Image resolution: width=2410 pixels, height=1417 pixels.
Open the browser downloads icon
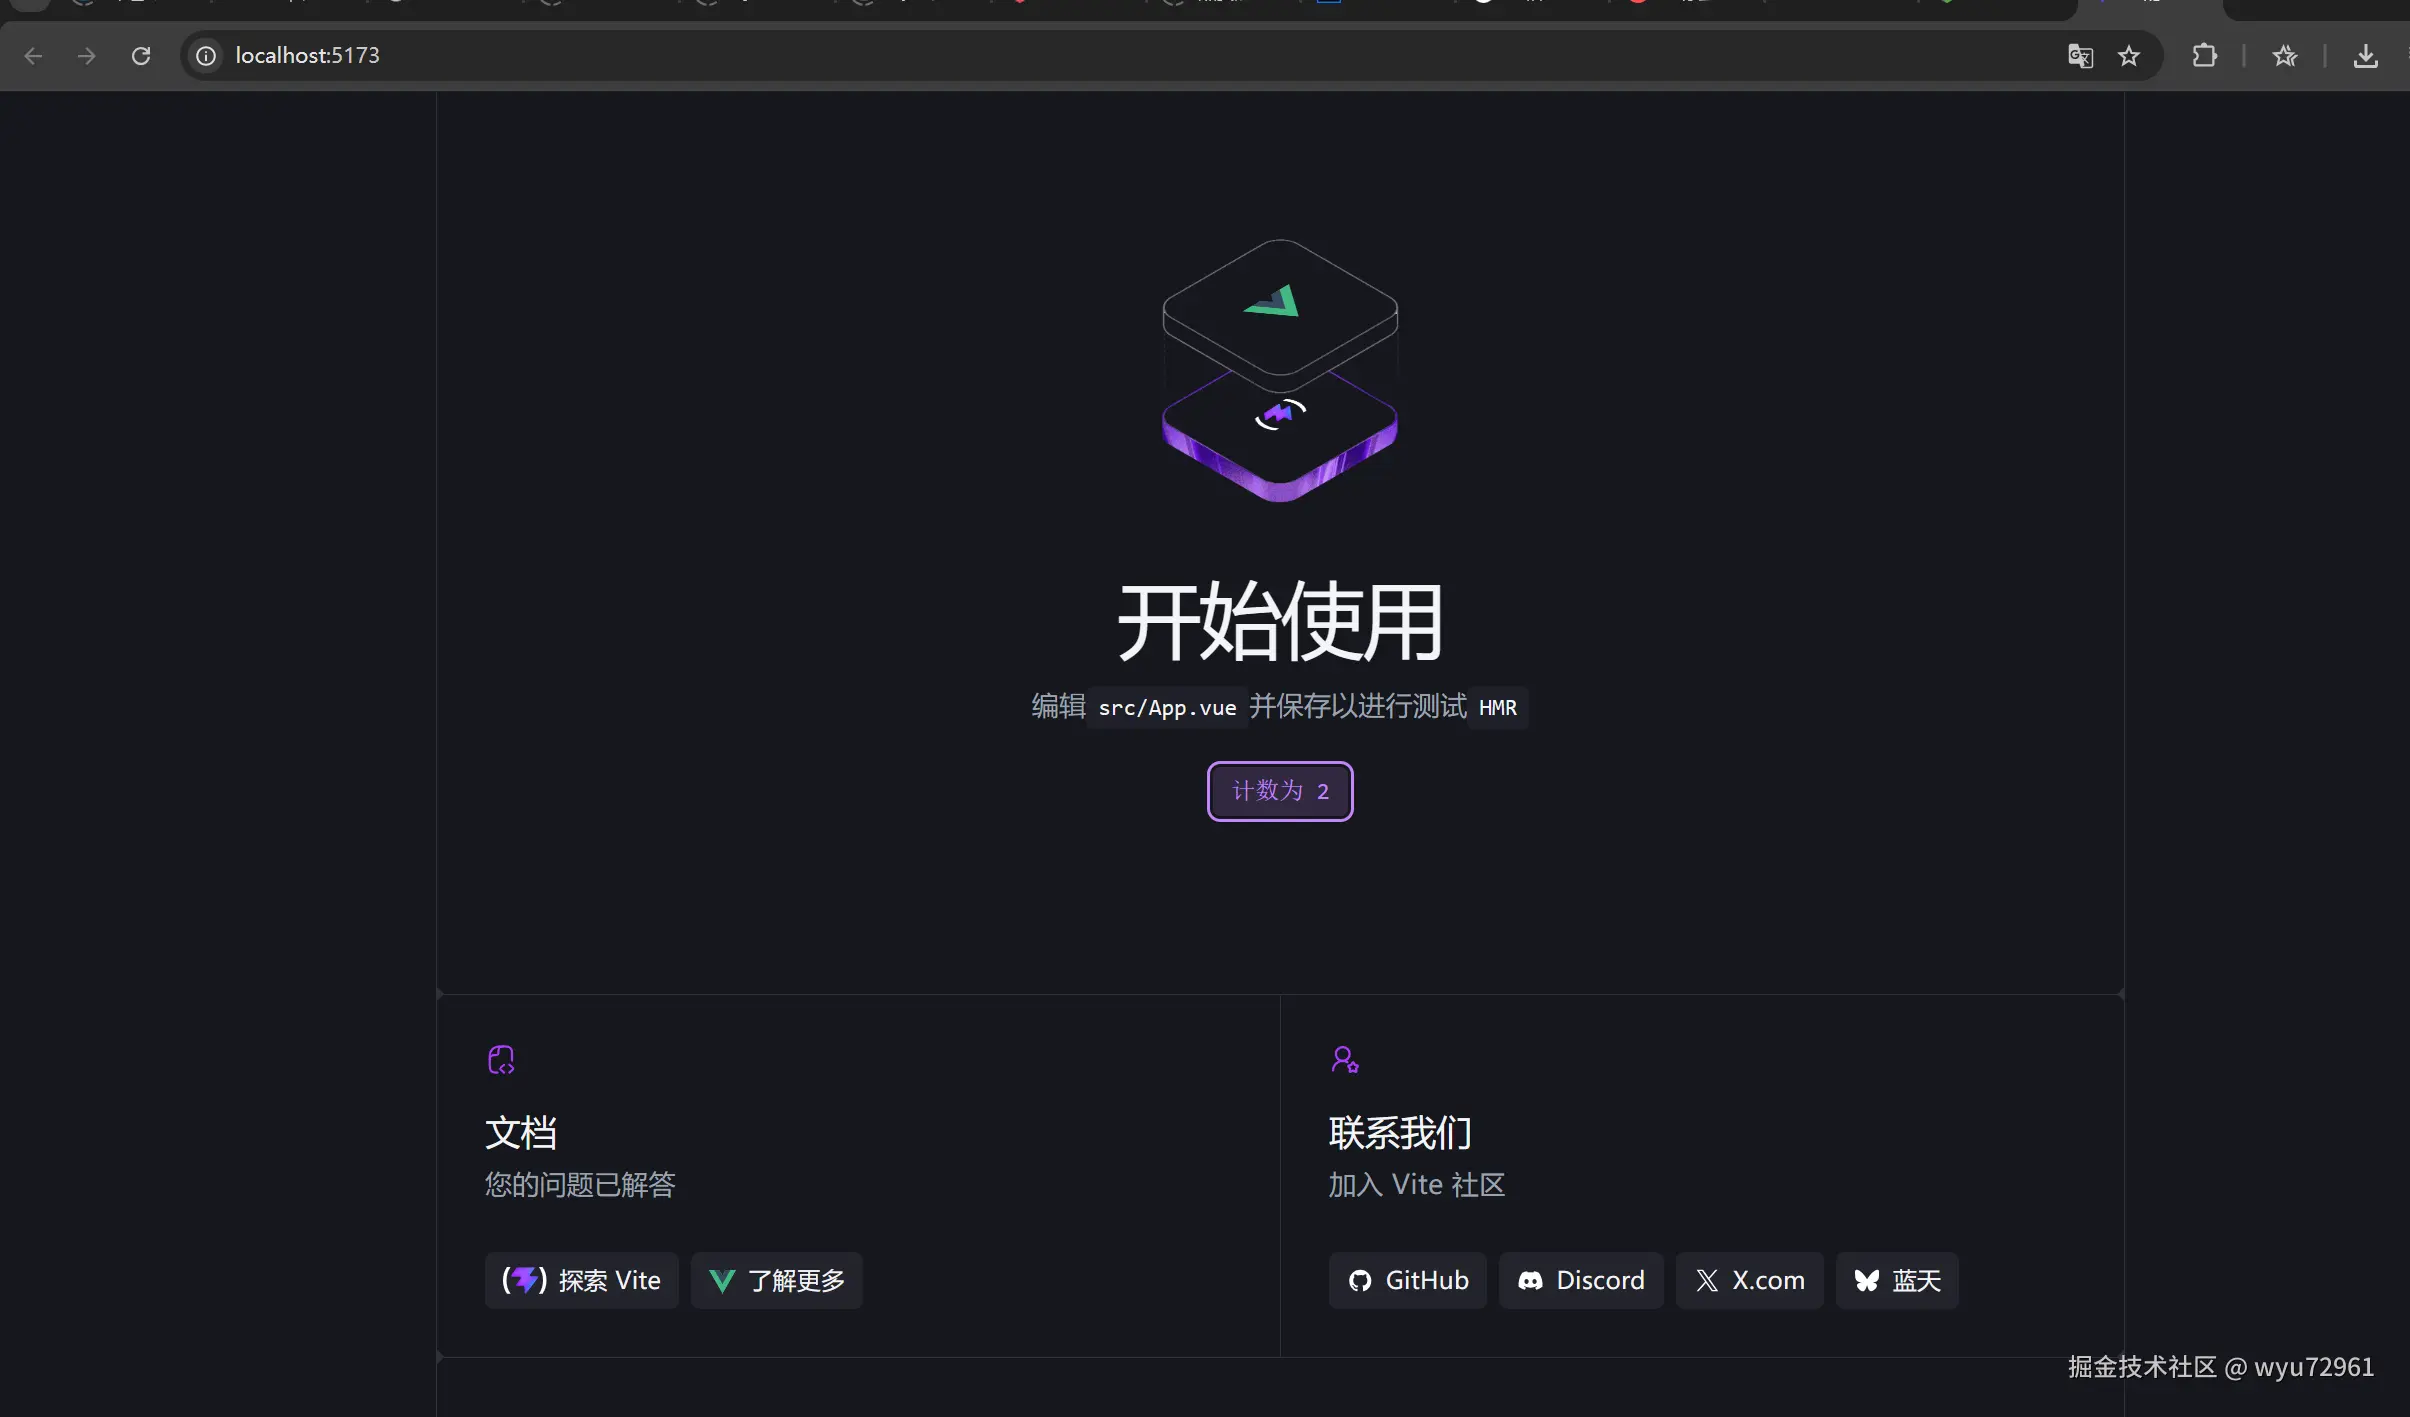click(2365, 56)
